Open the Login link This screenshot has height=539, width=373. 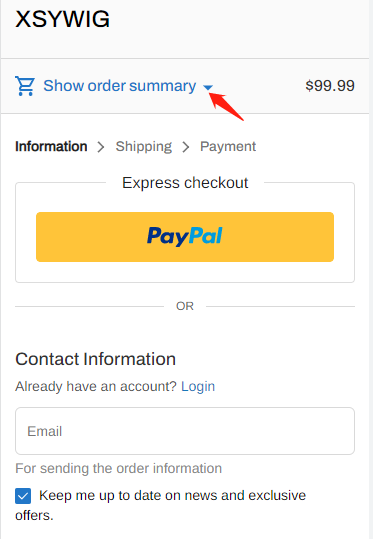pos(198,386)
